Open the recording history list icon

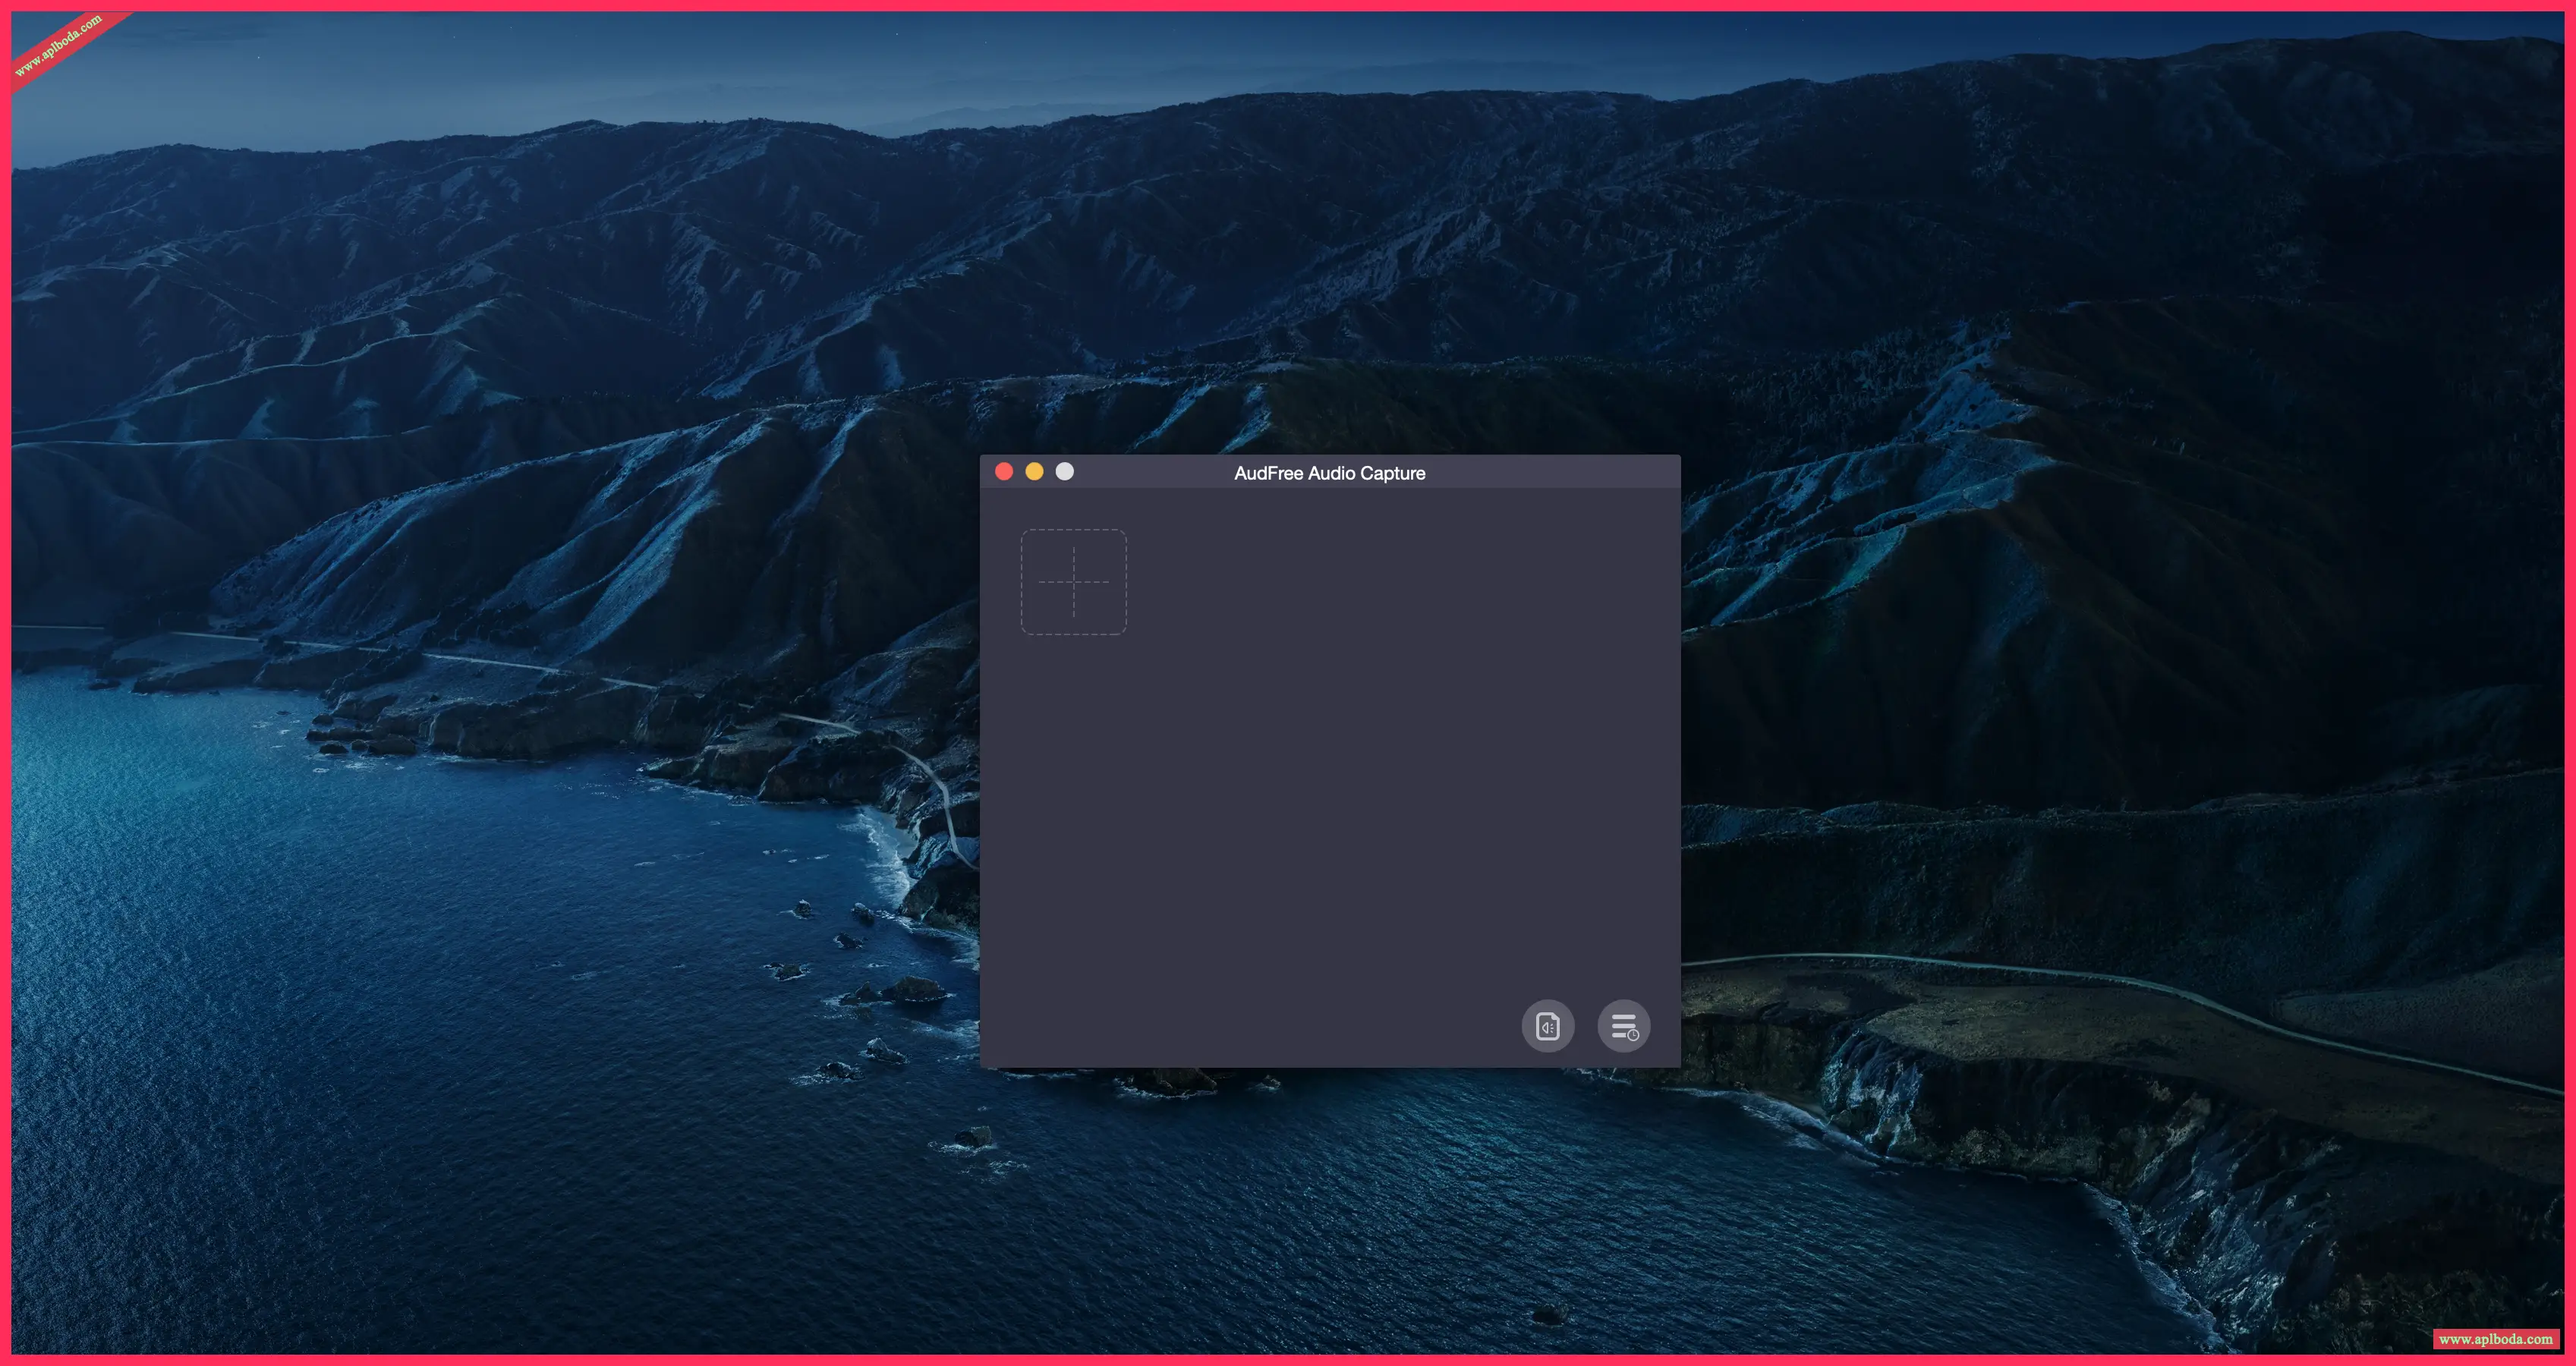pos(1623,1026)
